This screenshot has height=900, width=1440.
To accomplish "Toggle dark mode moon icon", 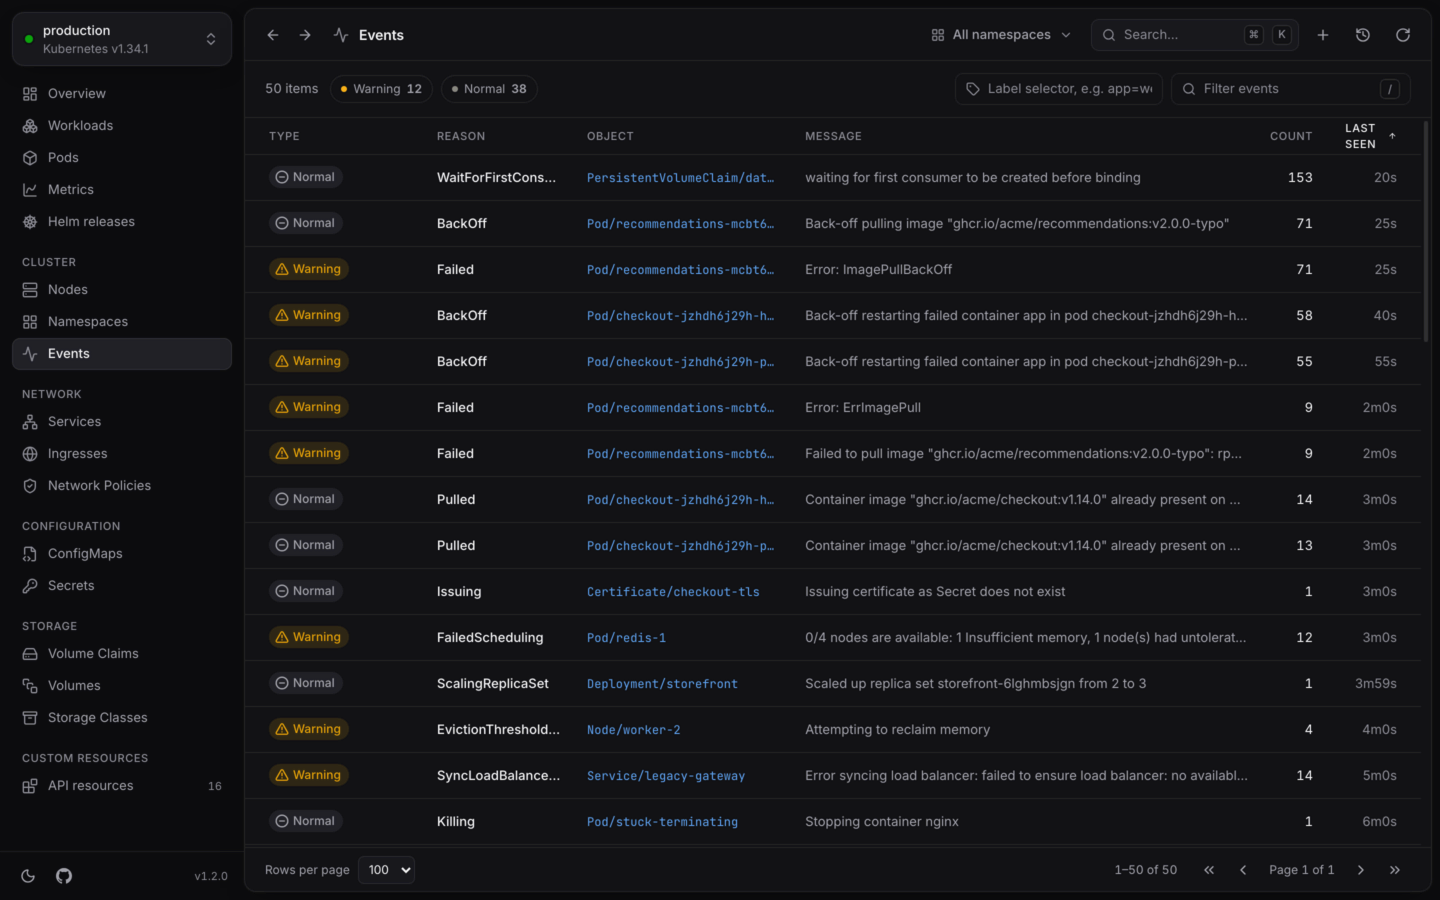I will coord(28,876).
